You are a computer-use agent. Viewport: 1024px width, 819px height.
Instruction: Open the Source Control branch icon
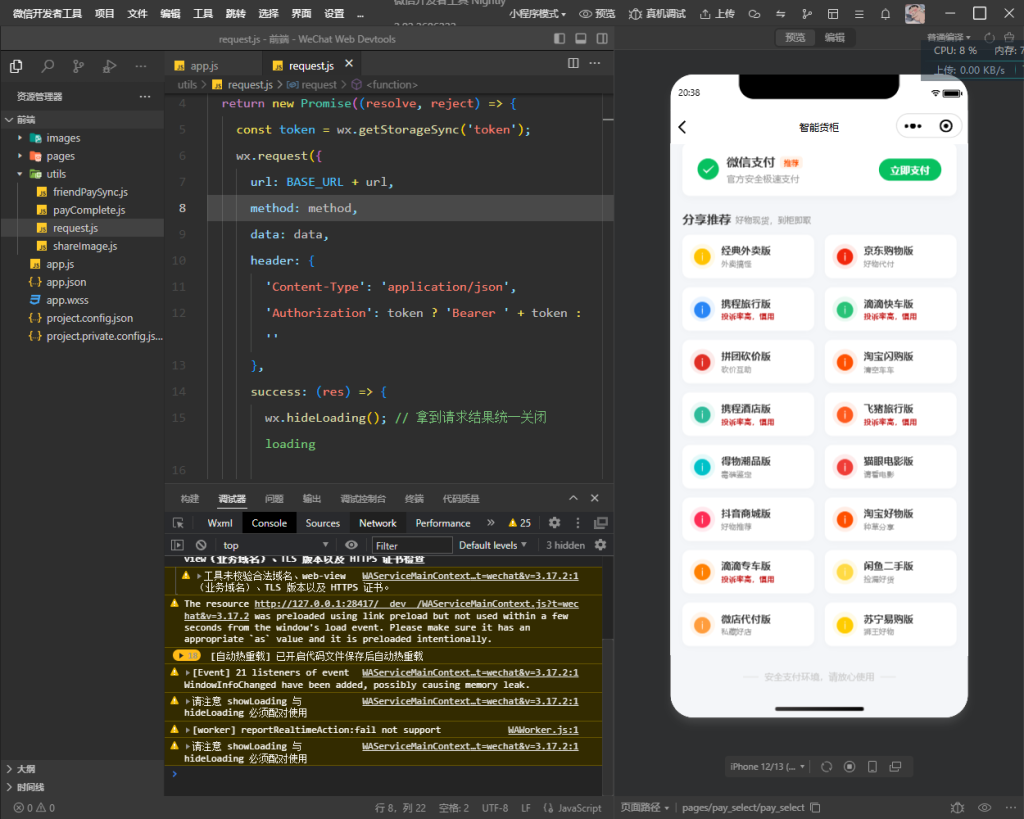tap(78, 66)
